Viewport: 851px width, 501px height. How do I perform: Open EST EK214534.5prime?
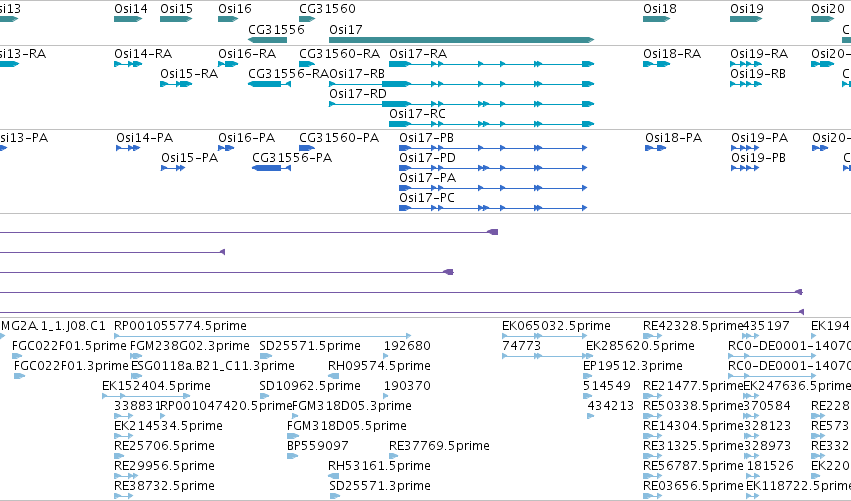(168, 426)
